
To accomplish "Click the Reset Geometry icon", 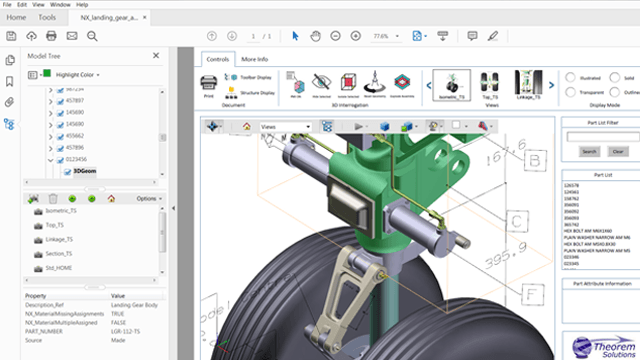I will click(x=375, y=83).
